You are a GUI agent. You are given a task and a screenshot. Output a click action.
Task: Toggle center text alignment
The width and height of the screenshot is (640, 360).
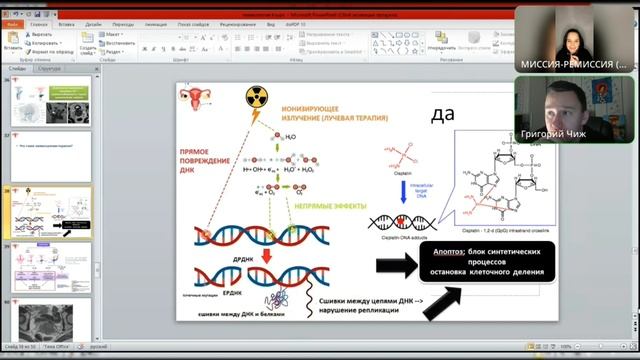click(x=247, y=49)
